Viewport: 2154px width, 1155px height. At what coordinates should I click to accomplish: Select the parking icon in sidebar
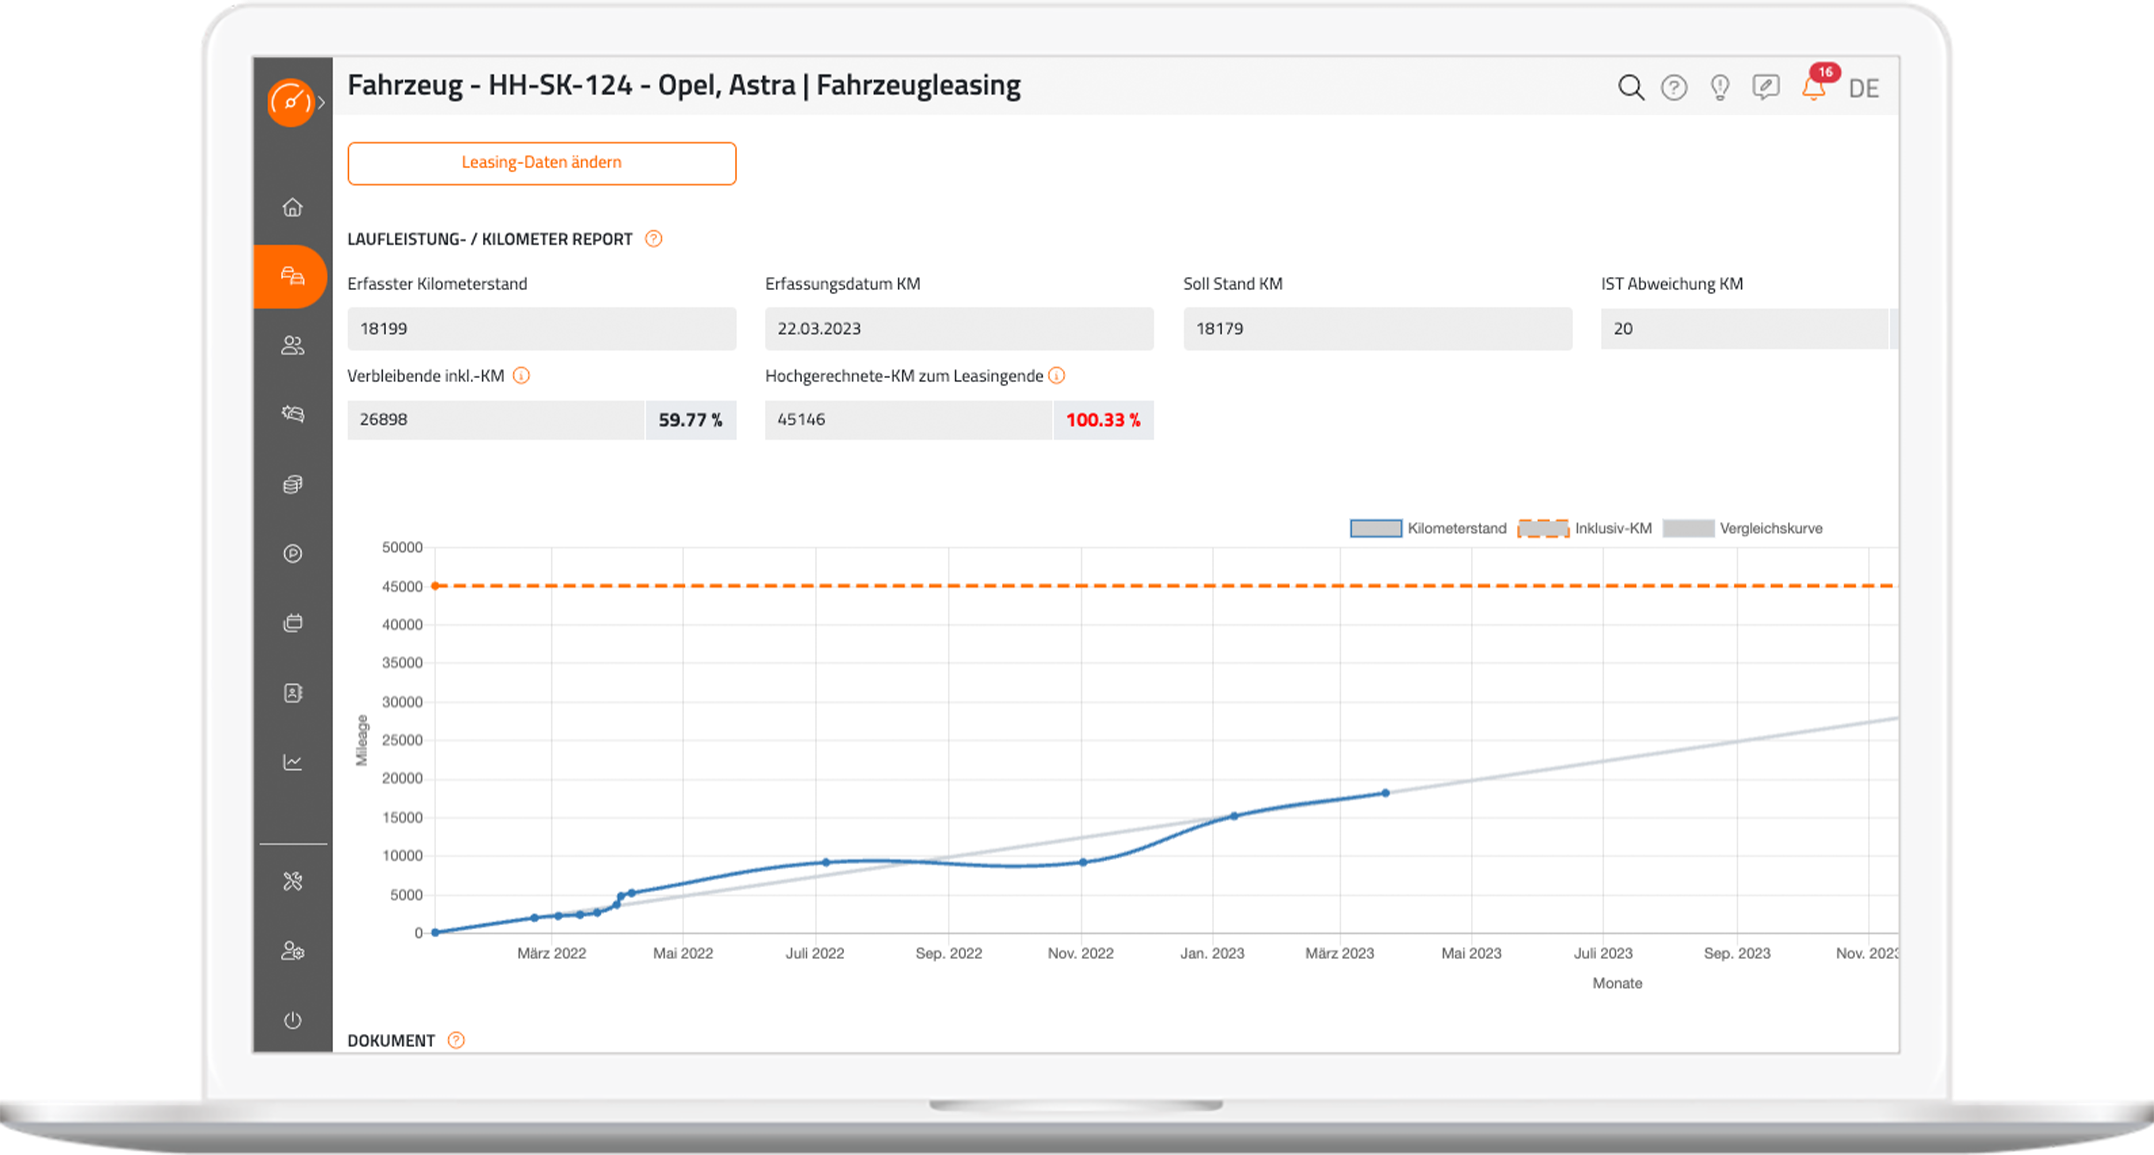click(x=292, y=553)
